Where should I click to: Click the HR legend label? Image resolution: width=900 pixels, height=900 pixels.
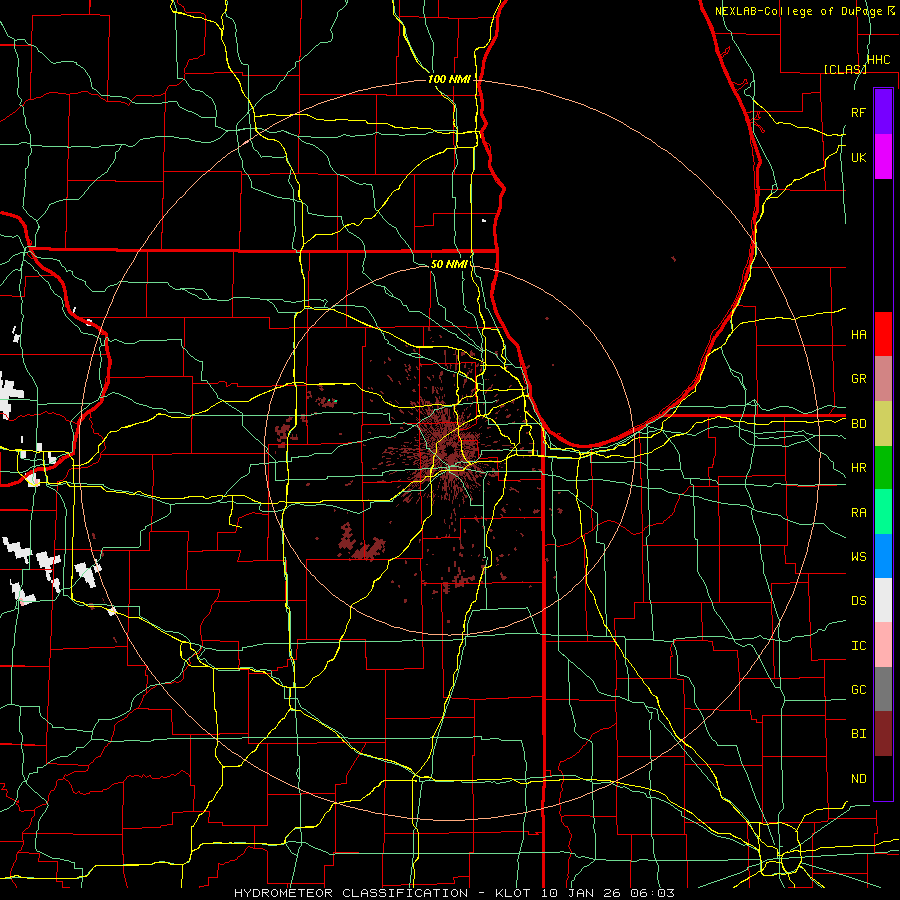tap(858, 467)
